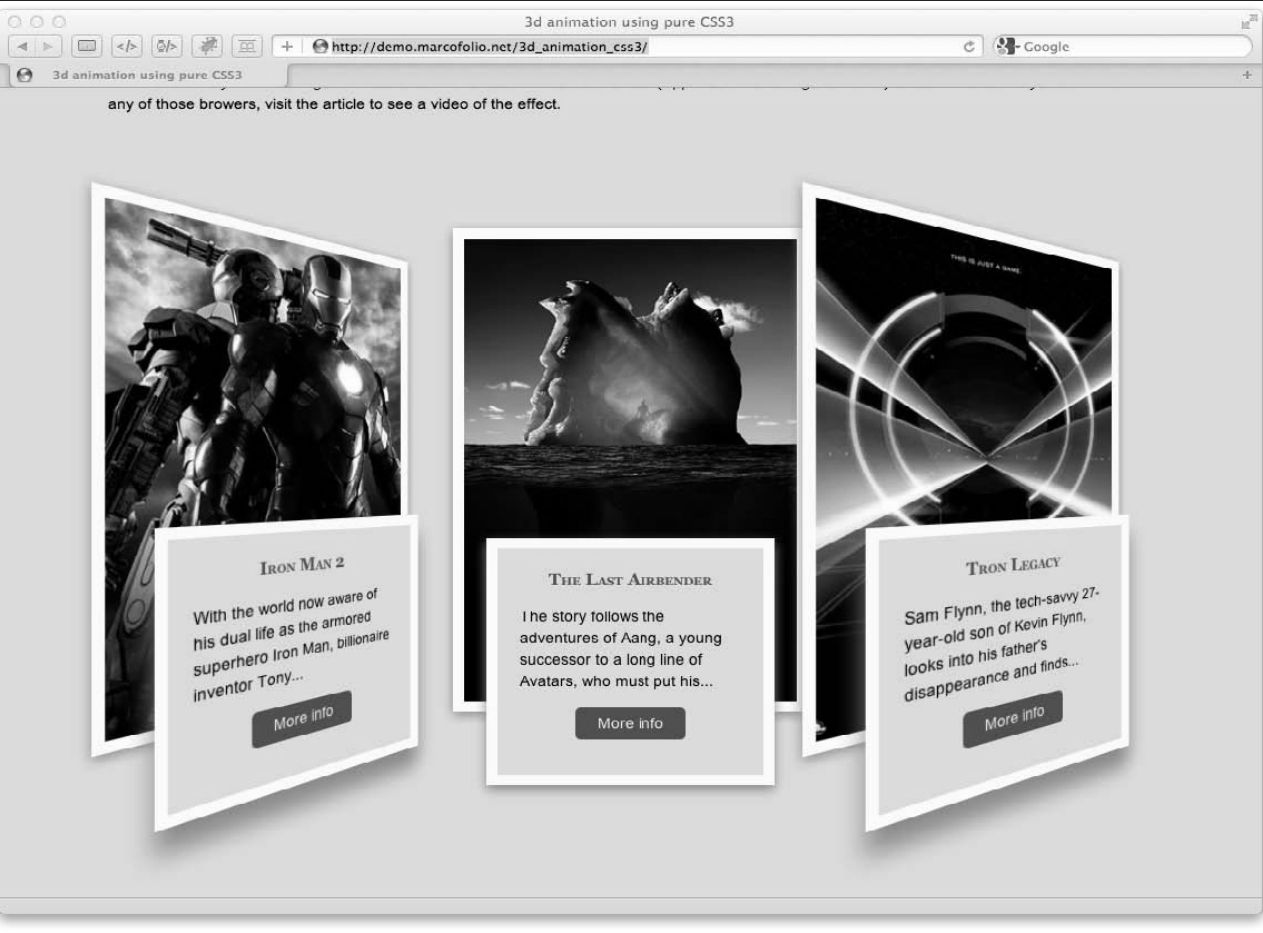The image size is (1263, 933).
Task: Click the browser back arrow button
Action: tap(22, 46)
